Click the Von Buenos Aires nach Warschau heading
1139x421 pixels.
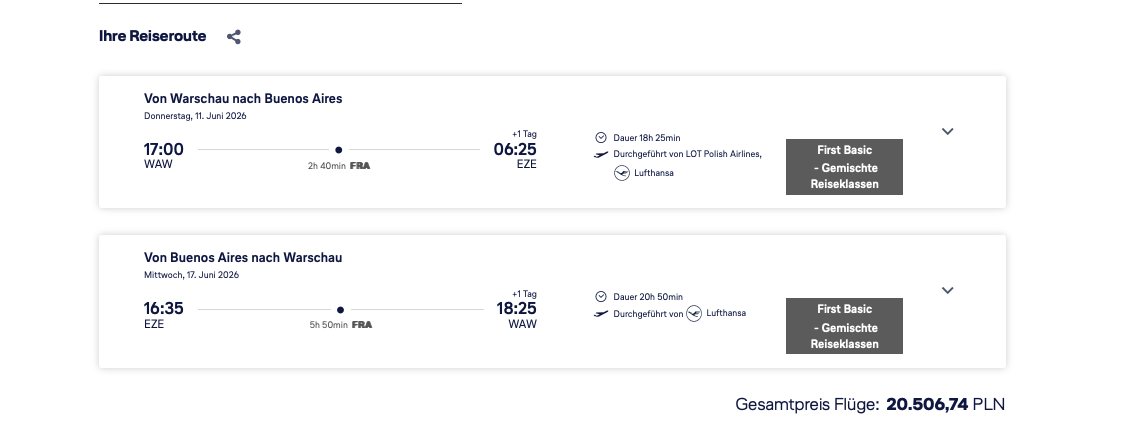tap(243, 258)
